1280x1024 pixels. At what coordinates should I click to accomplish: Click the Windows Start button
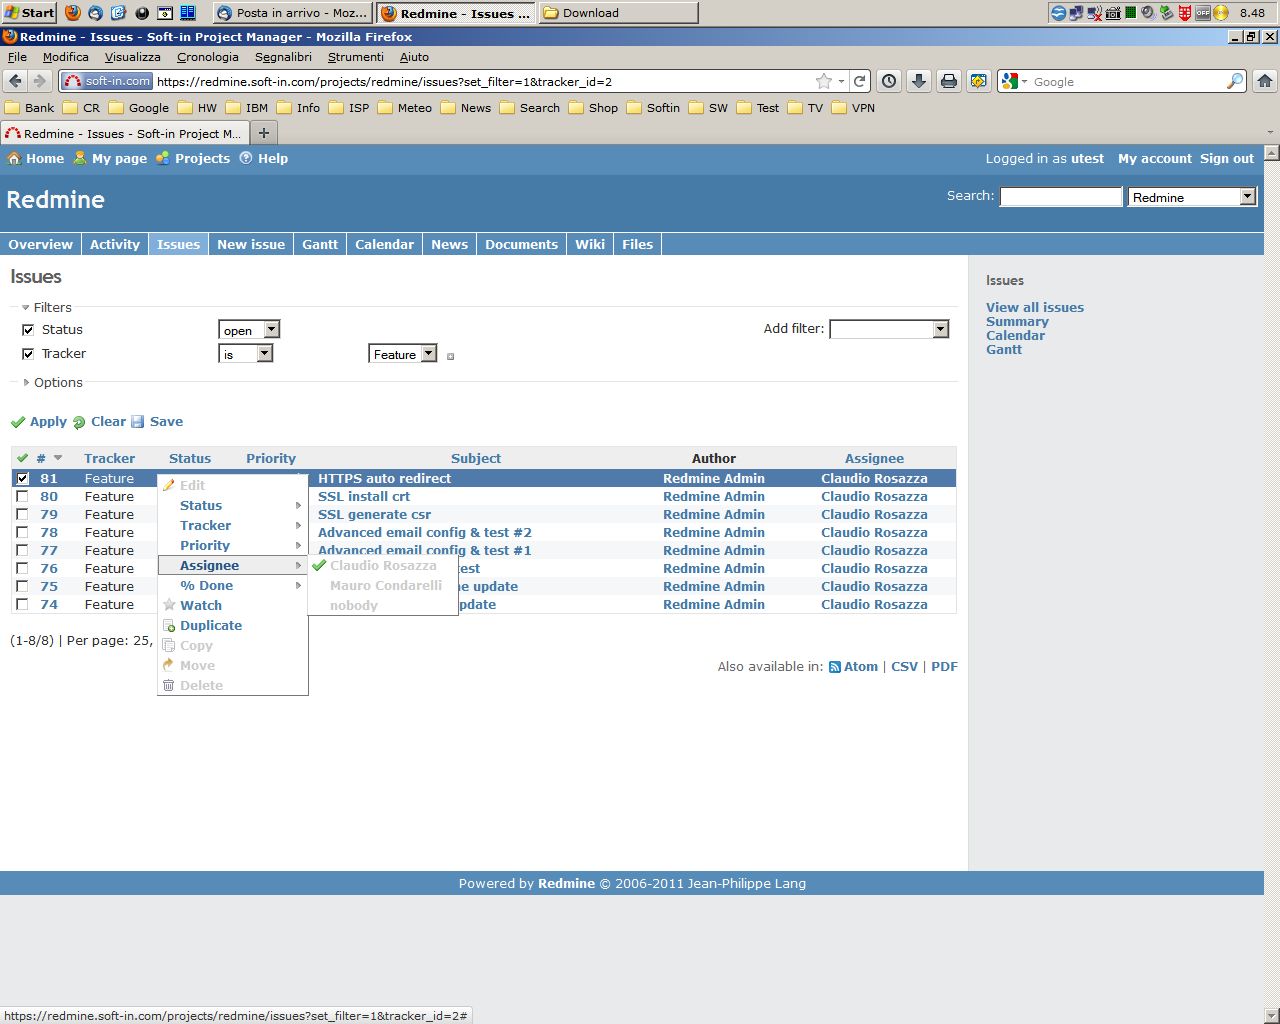coord(29,12)
